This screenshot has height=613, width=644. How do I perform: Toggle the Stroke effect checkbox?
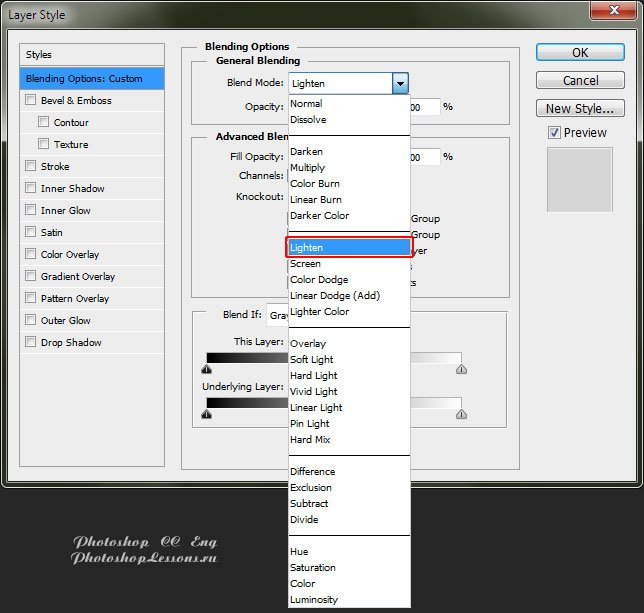tap(31, 166)
